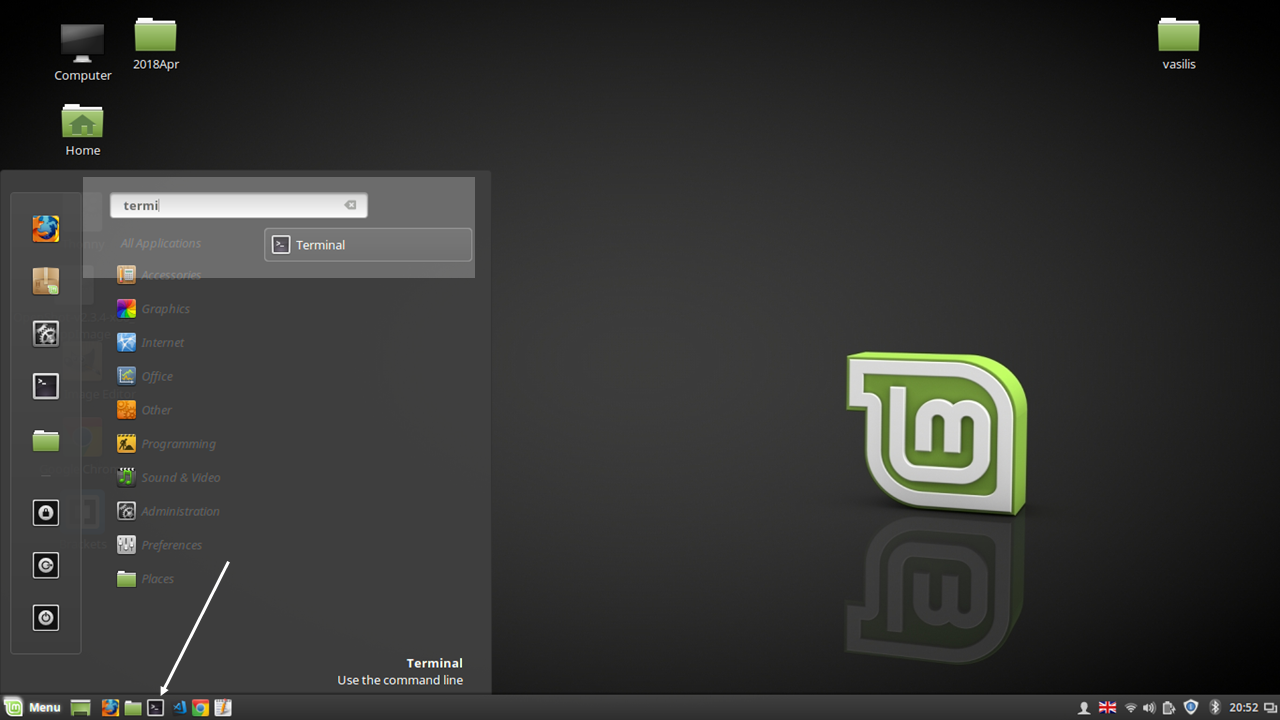
Task: Open Files folder icon in favorites sidebar
Action: tap(45, 440)
